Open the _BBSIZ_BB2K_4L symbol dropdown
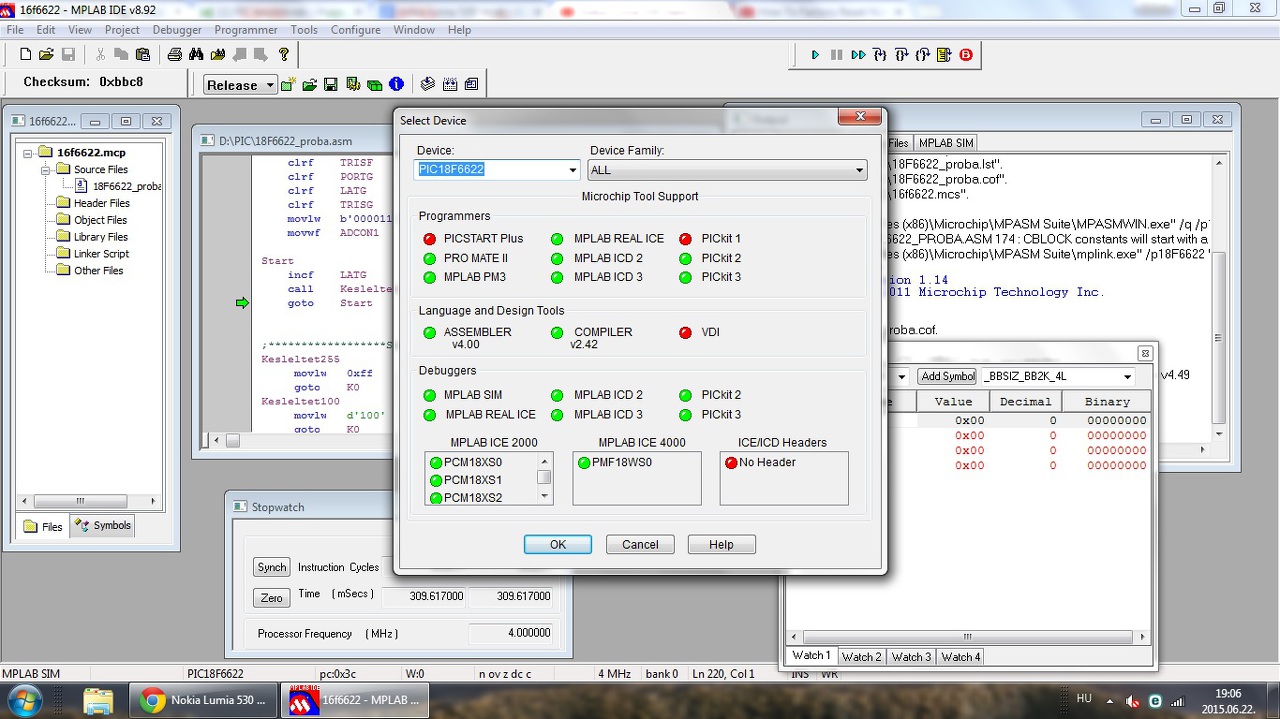The height and width of the screenshot is (719, 1280). click(x=1127, y=376)
